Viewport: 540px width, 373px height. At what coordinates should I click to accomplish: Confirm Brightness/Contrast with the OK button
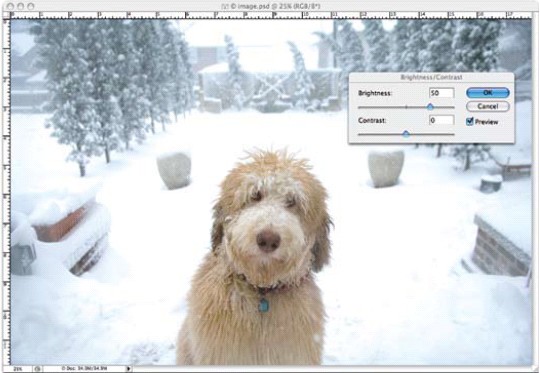487,93
